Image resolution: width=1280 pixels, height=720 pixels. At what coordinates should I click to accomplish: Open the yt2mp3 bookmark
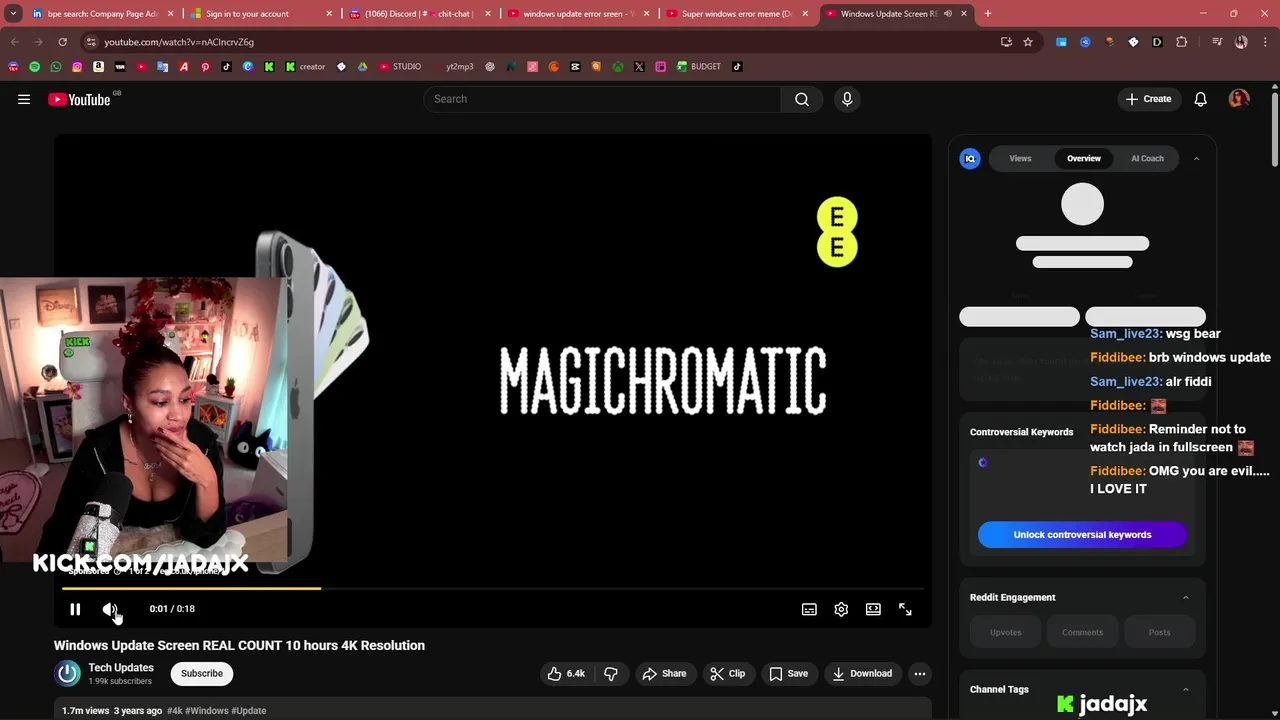[x=453, y=67]
